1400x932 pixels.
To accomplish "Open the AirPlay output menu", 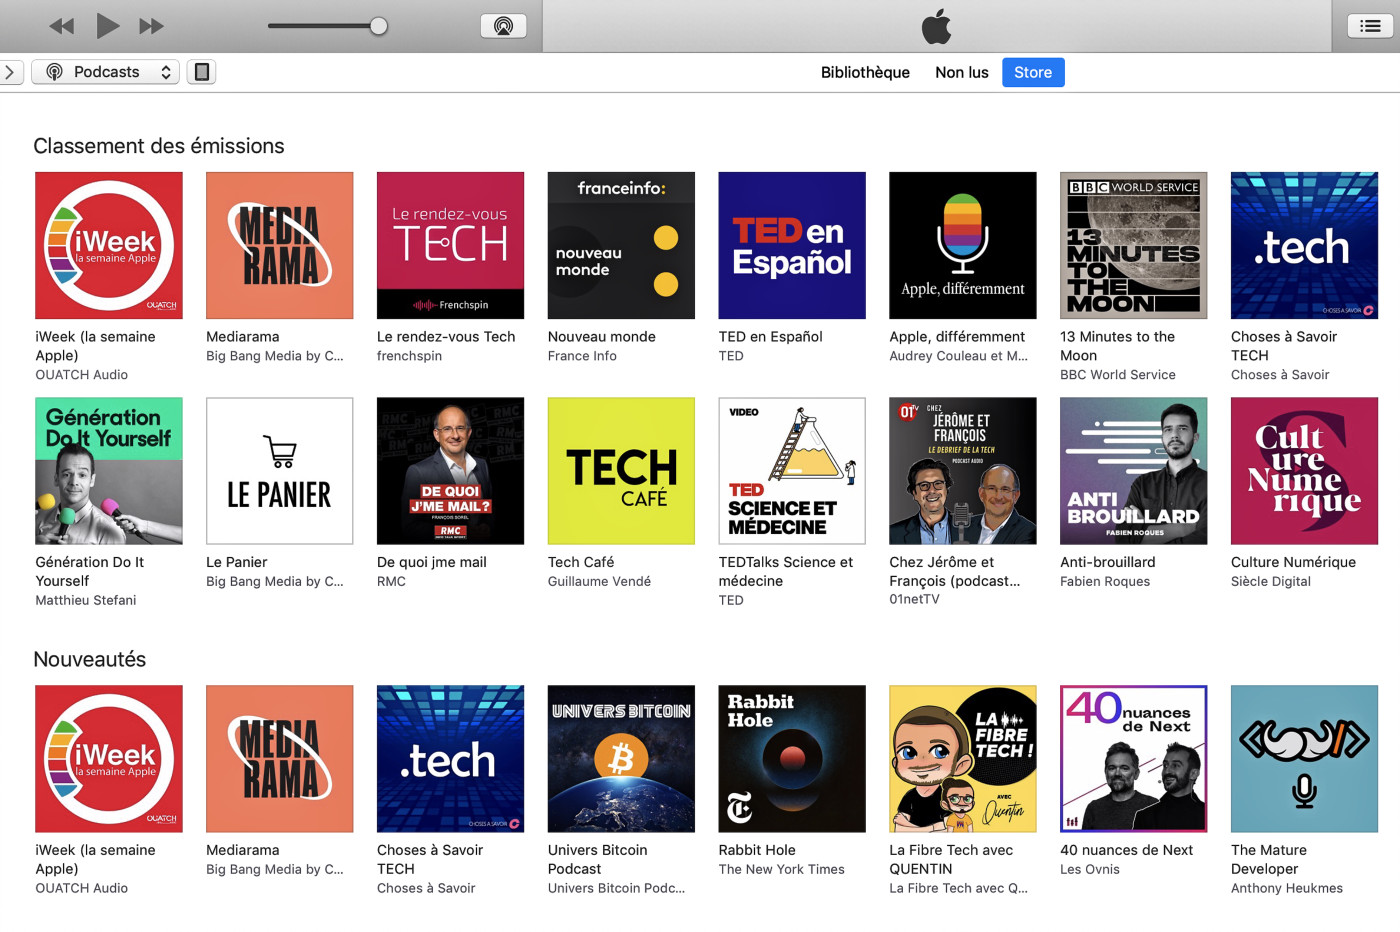I will click(x=503, y=26).
